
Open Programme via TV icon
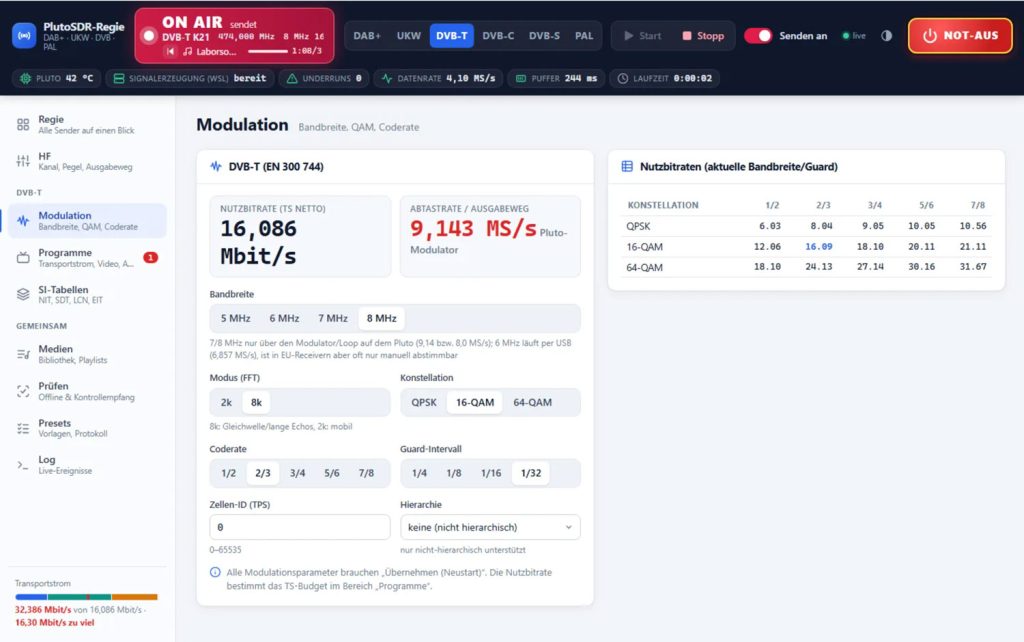tap(23, 257)
